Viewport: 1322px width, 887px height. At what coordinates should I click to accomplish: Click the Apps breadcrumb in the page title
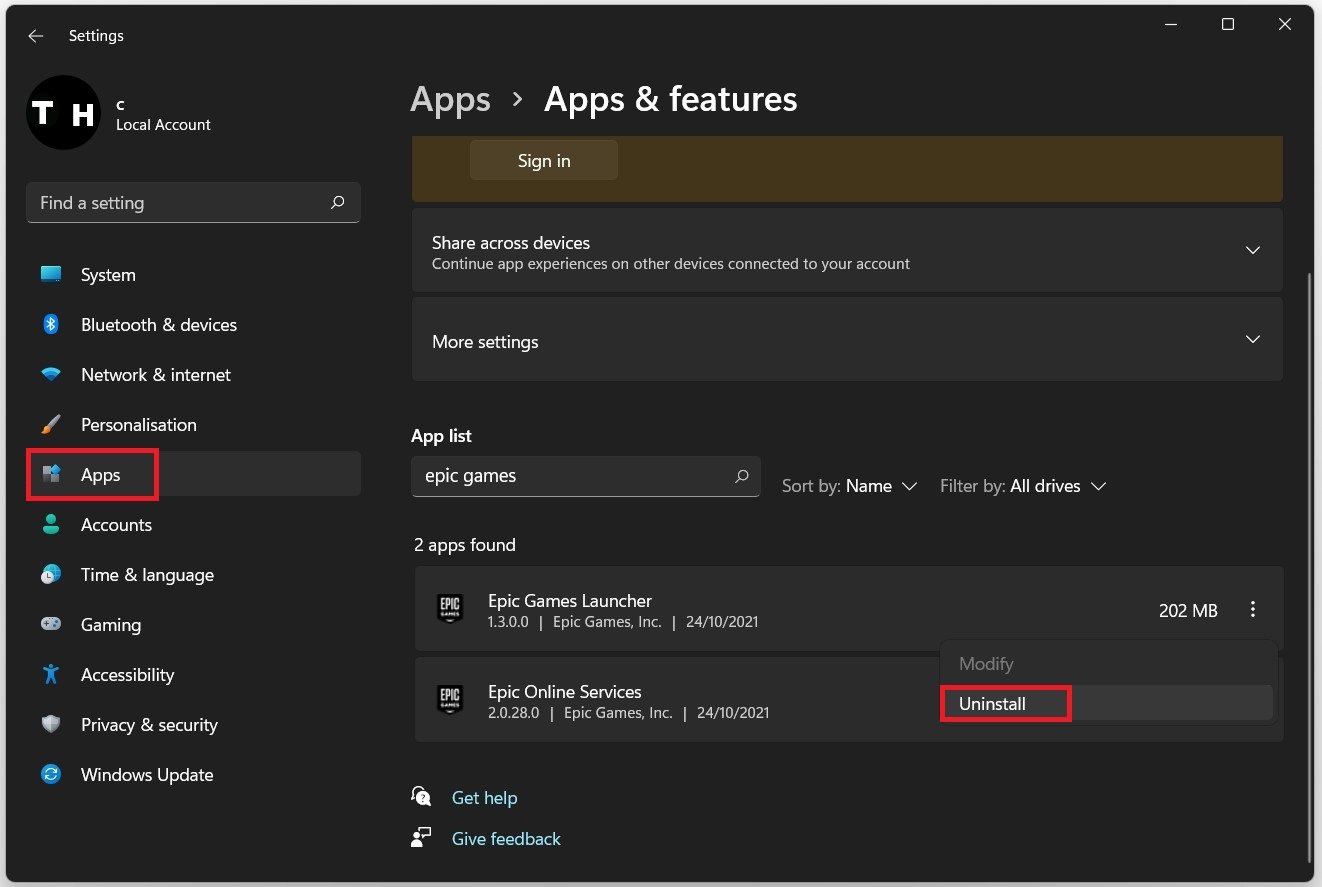tap(451, 100)
